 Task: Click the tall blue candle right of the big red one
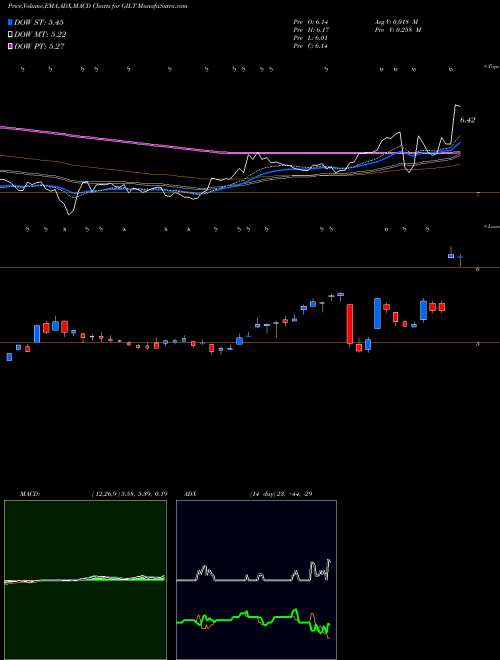[378, 313]
